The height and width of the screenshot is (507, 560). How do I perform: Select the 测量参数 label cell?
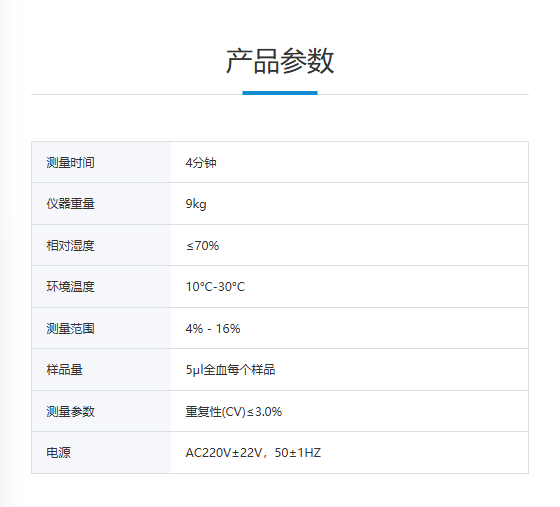click(x=101, y=411)
